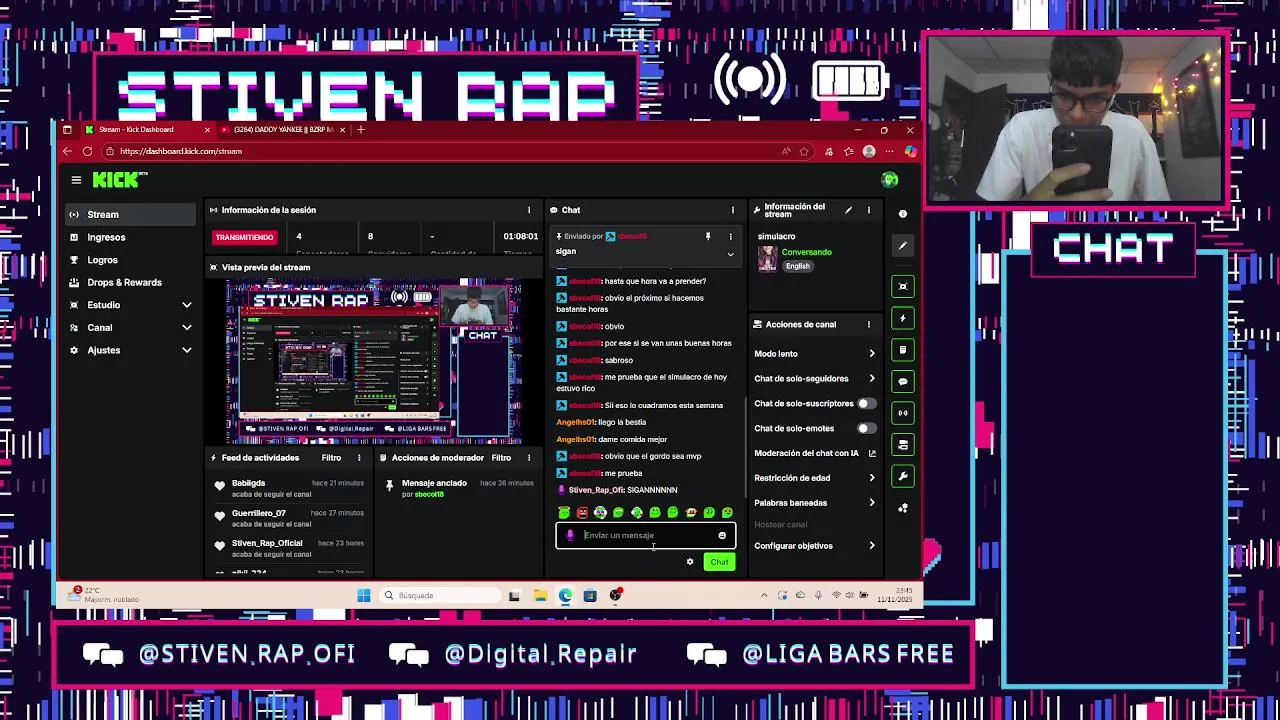Viewport: 1280px width, 720px height.
Task: Open the Windows Start button
Action: pyautogui.click(x=364, y=596)
